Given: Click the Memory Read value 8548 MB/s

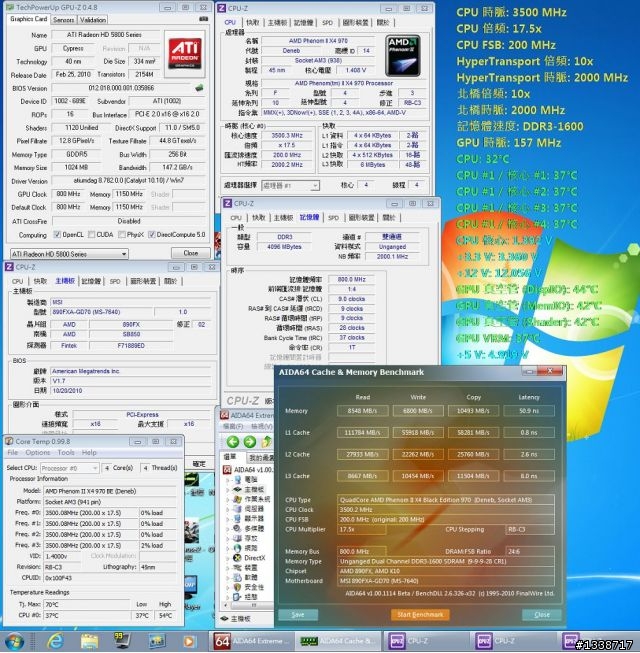Looking at the screenshot, I should [363, 411].
